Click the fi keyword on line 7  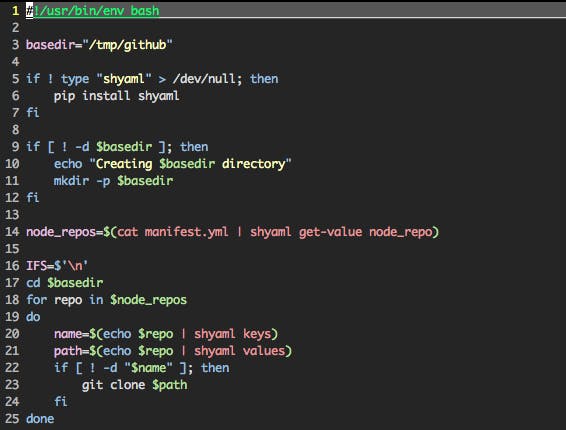32,112
